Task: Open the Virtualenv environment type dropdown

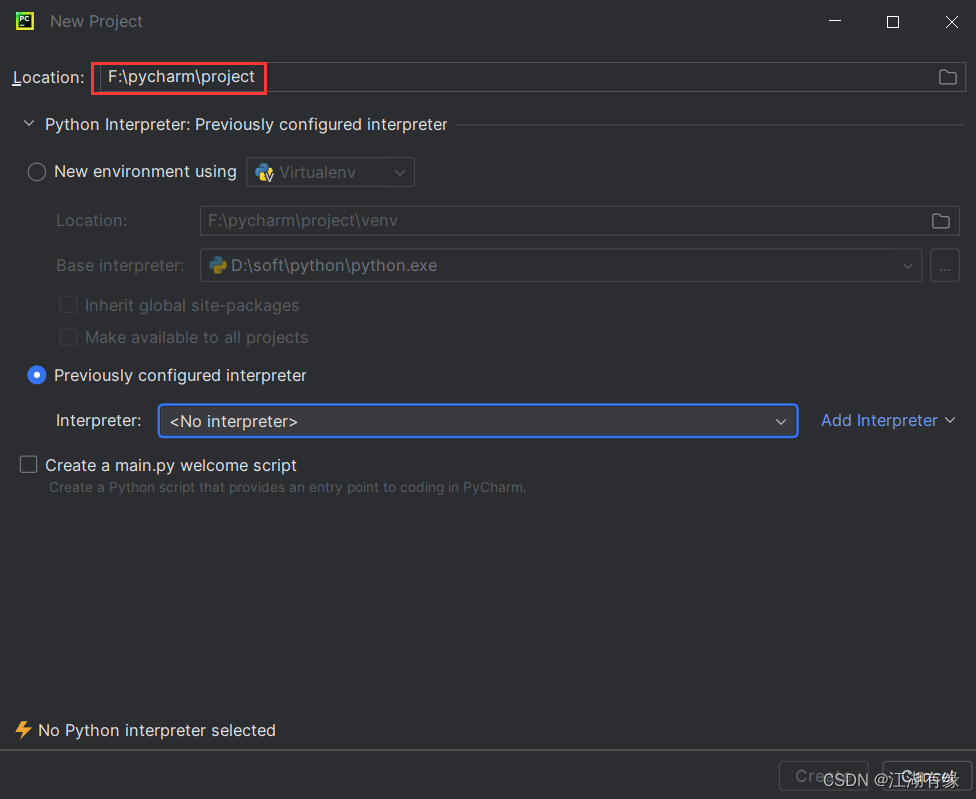Action: [331, 172]
